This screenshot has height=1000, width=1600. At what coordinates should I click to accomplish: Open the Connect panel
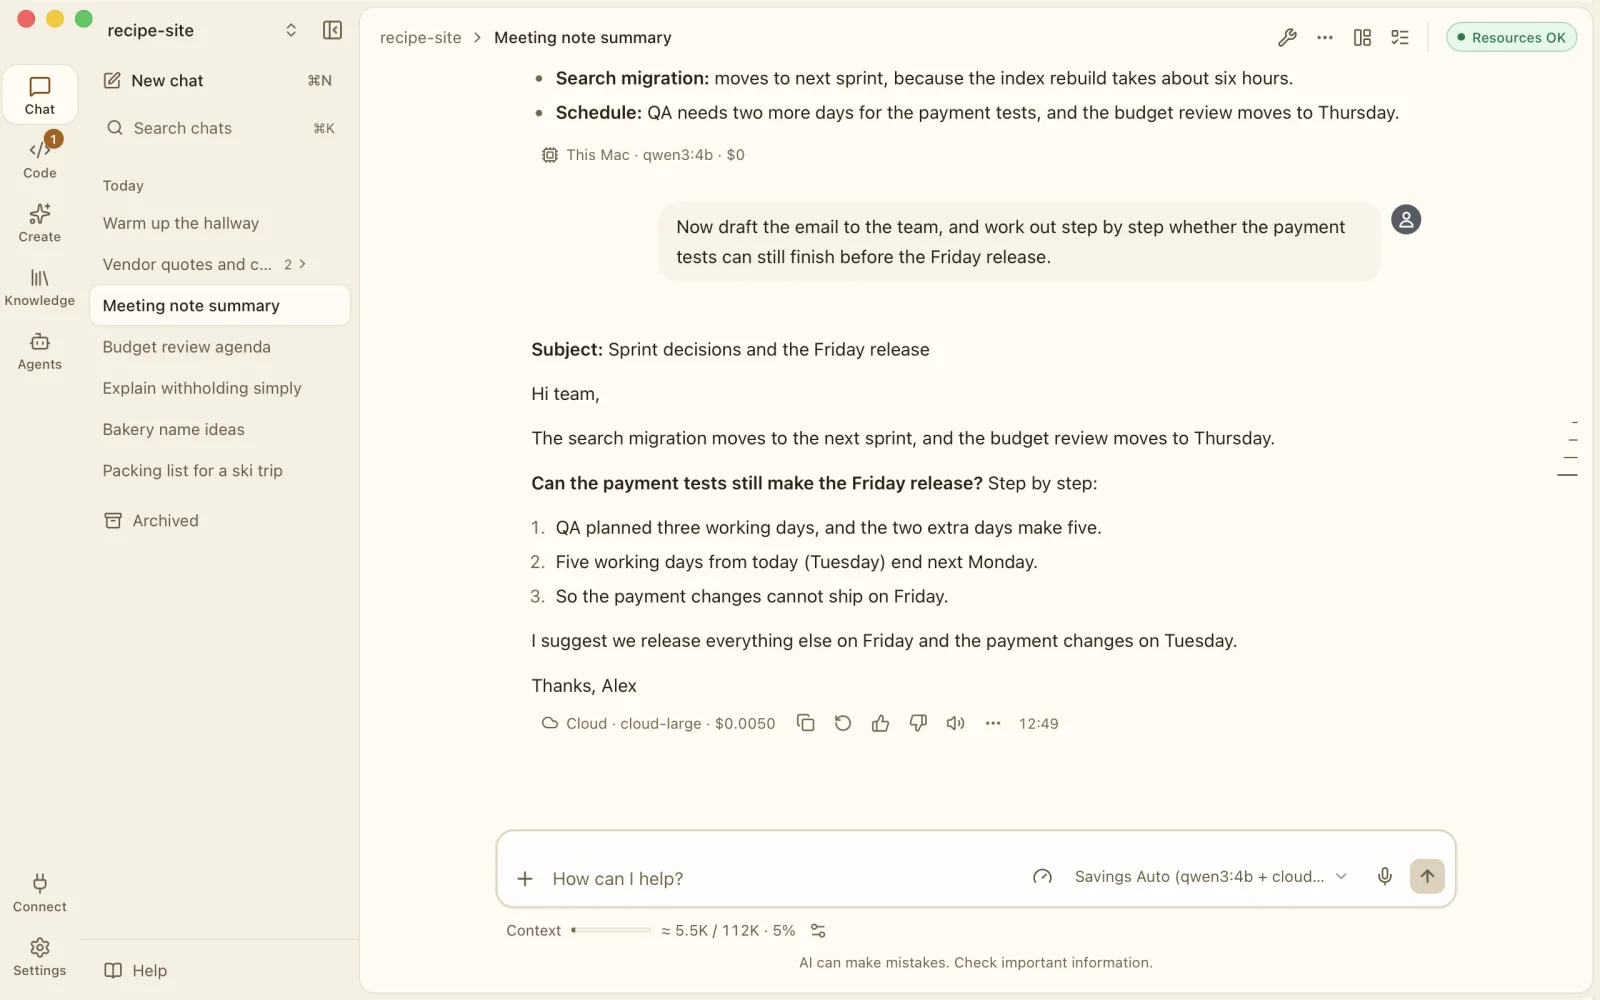pyautogui.click(x=40, y=892)
